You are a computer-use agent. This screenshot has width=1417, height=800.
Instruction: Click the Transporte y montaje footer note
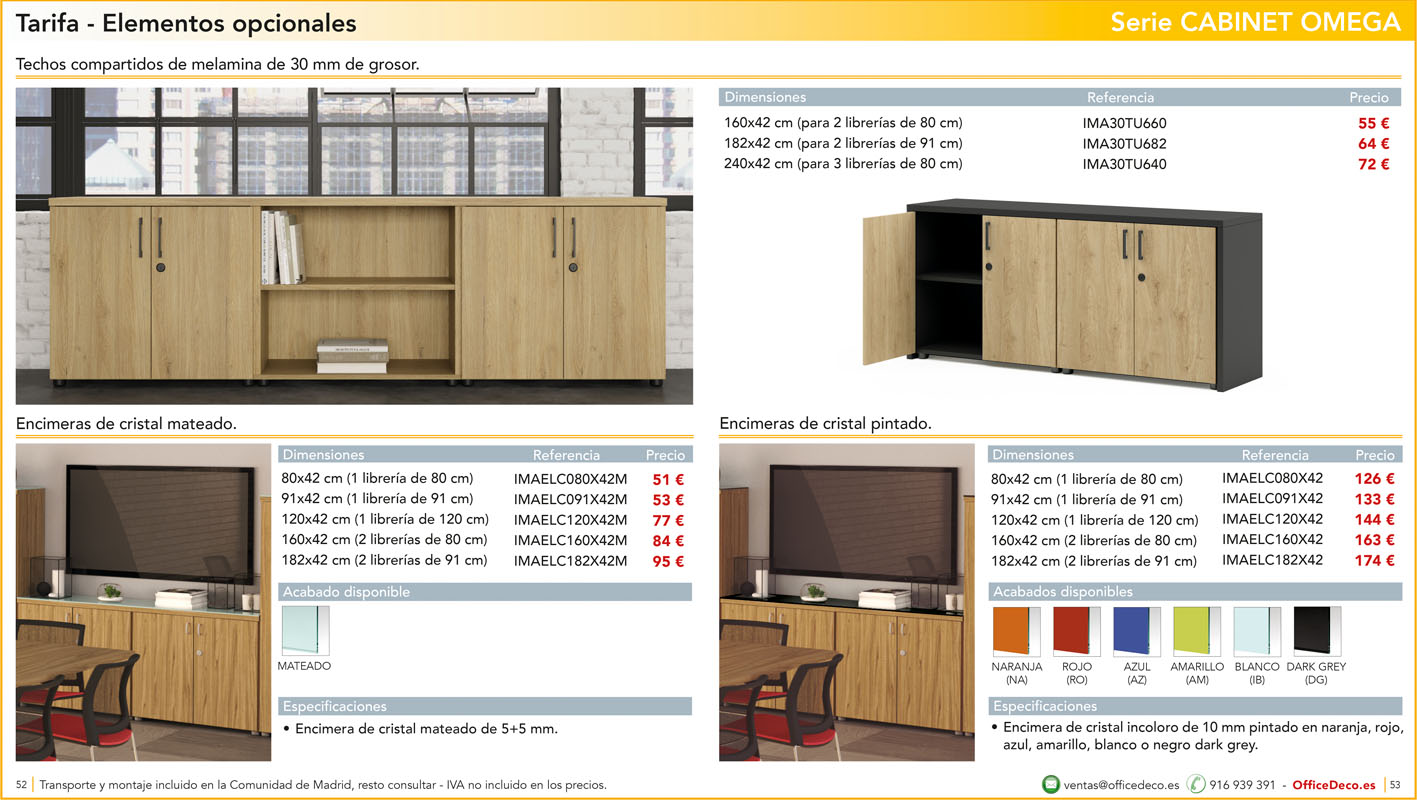(x=323, y=785)
